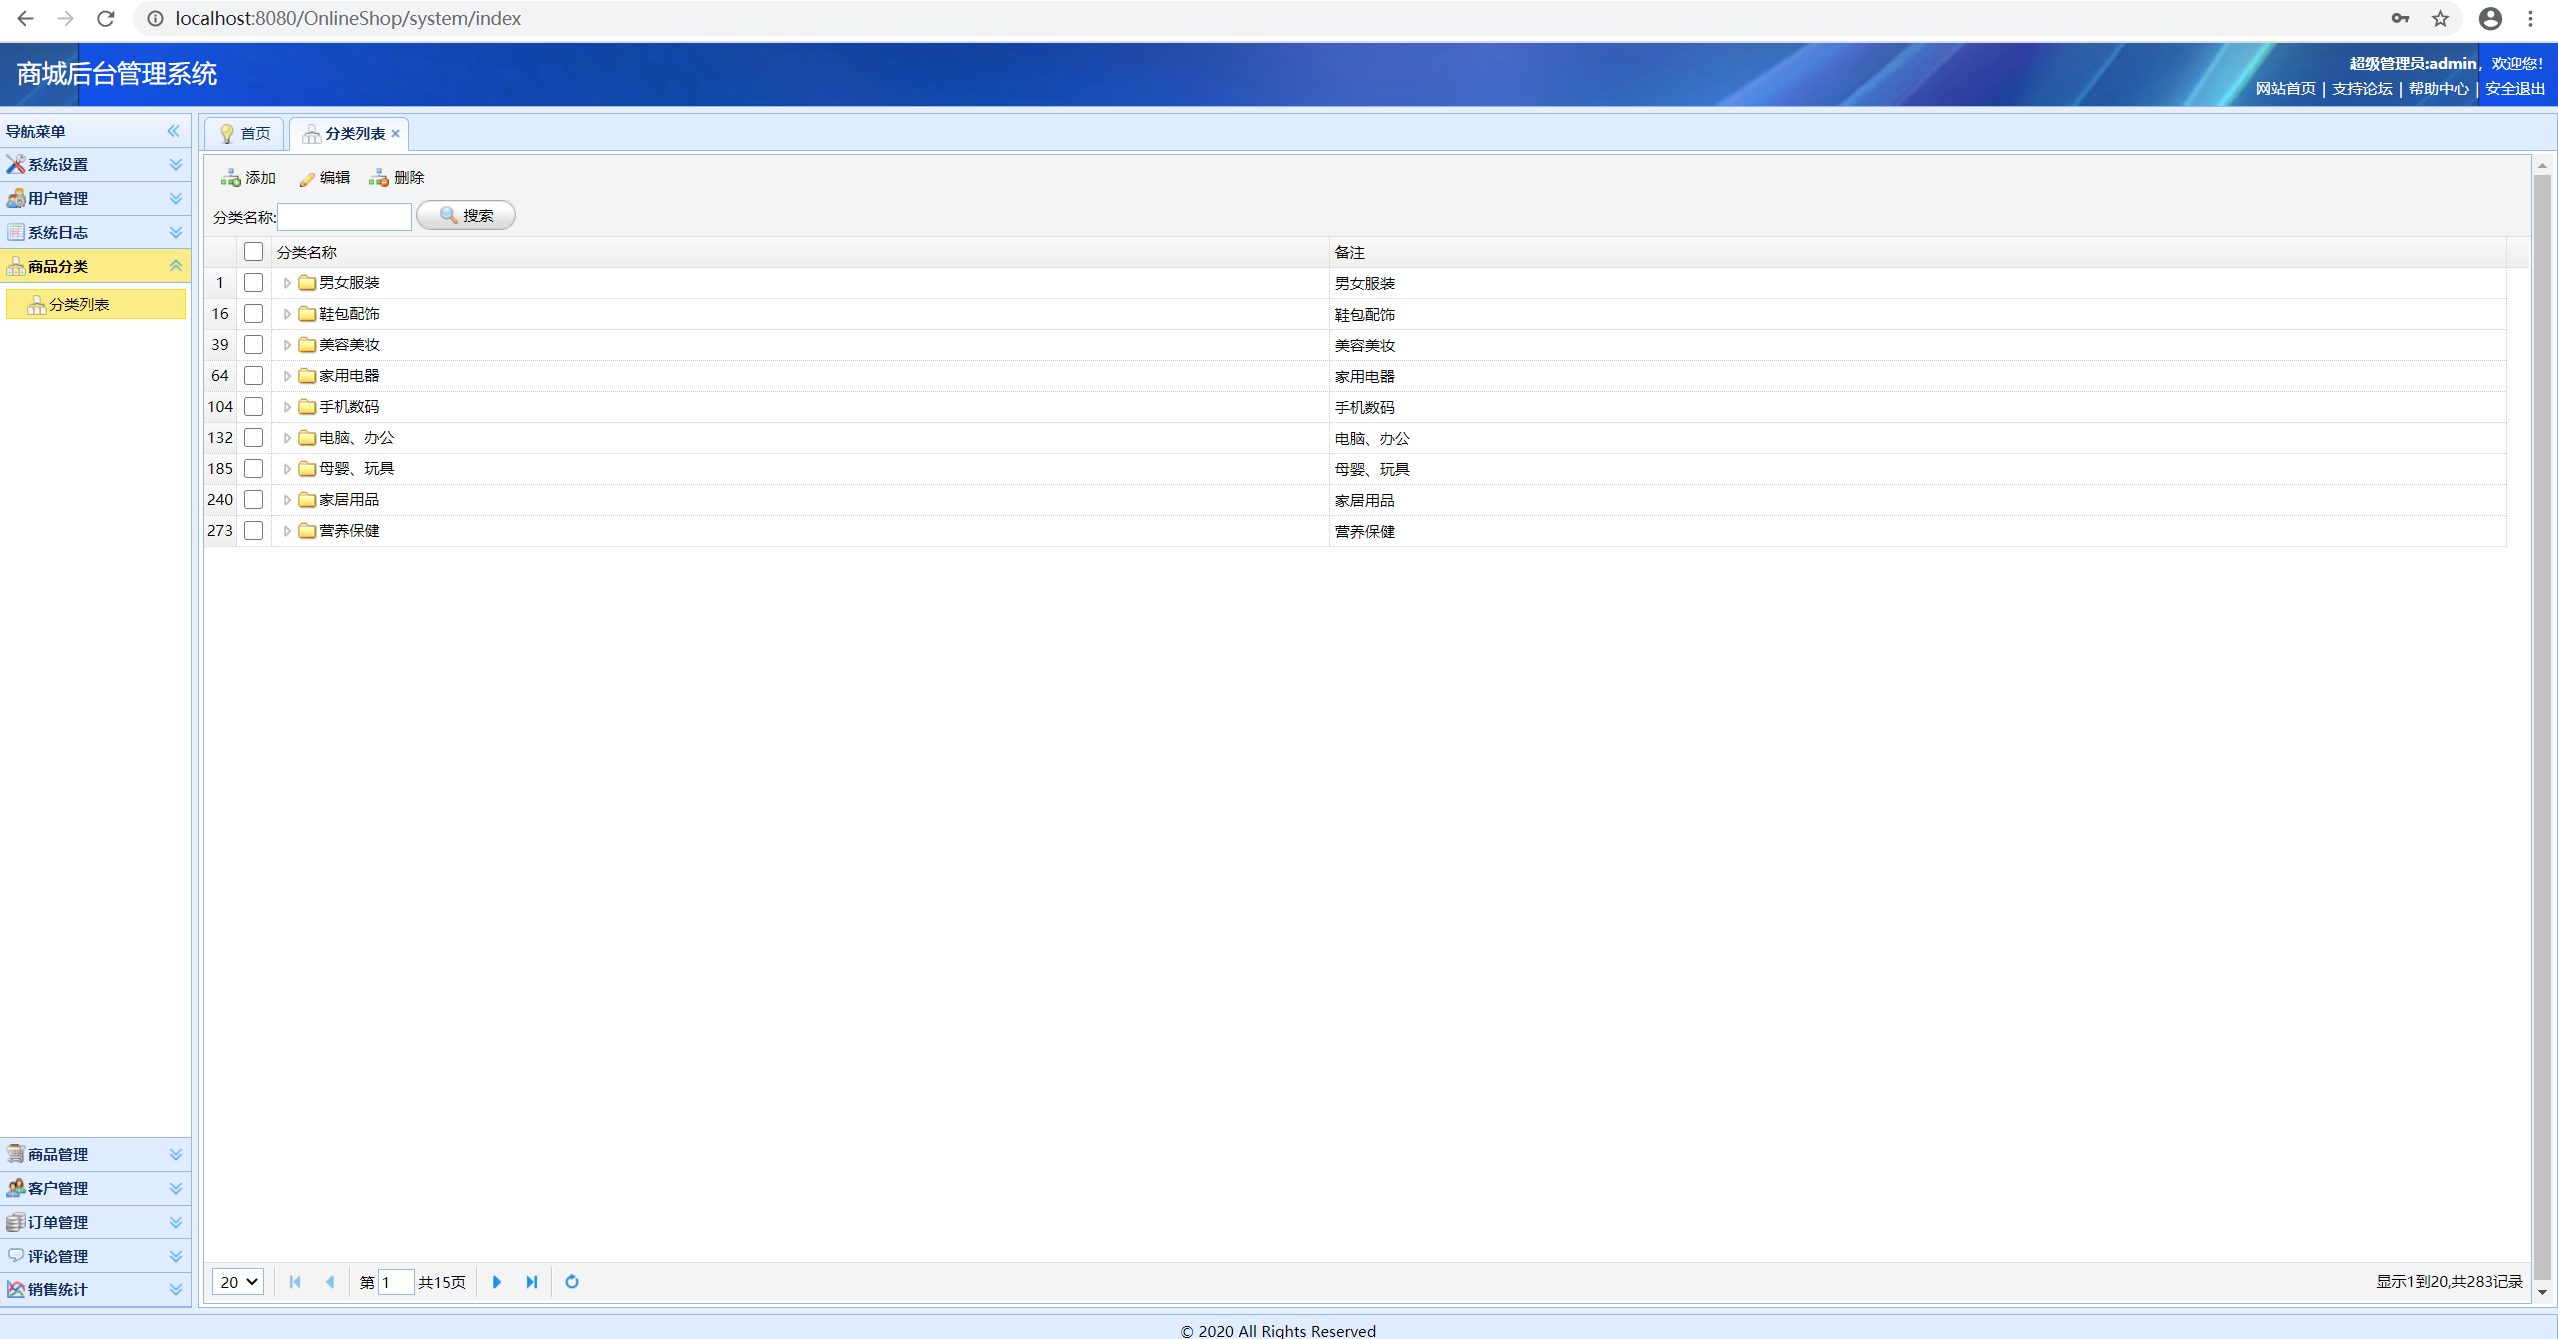
Task: Go to next page arrow
Action: [x=497, y=1282]
